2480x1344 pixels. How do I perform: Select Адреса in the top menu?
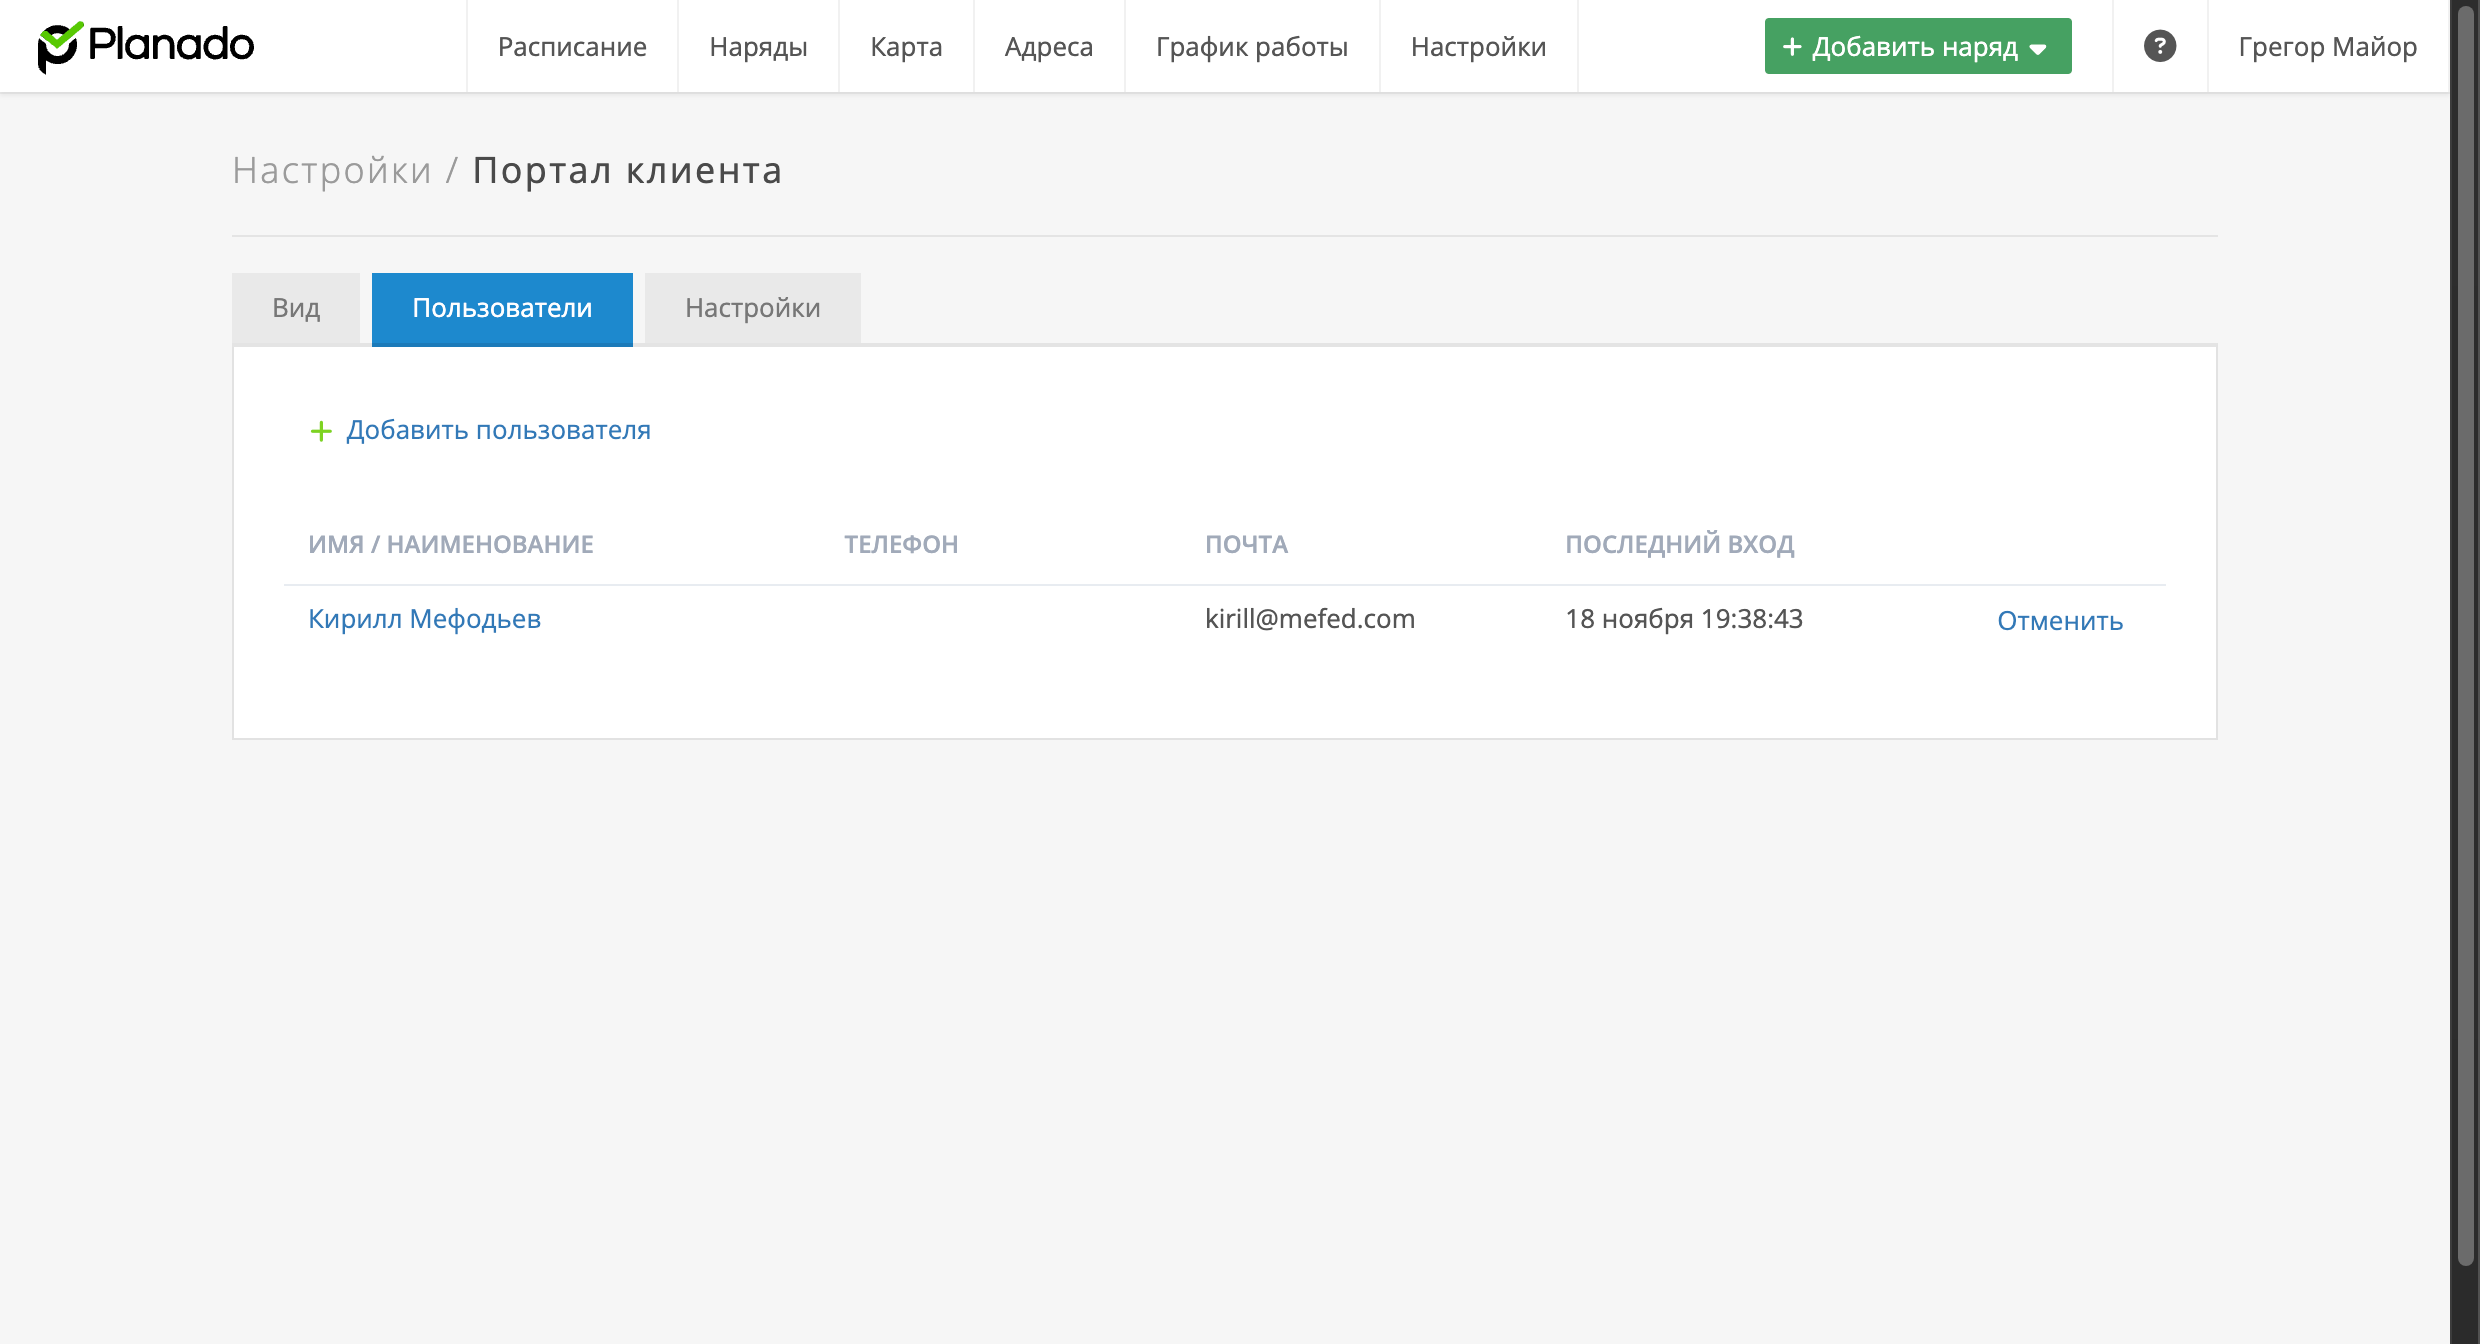[x=1048, y=47]
